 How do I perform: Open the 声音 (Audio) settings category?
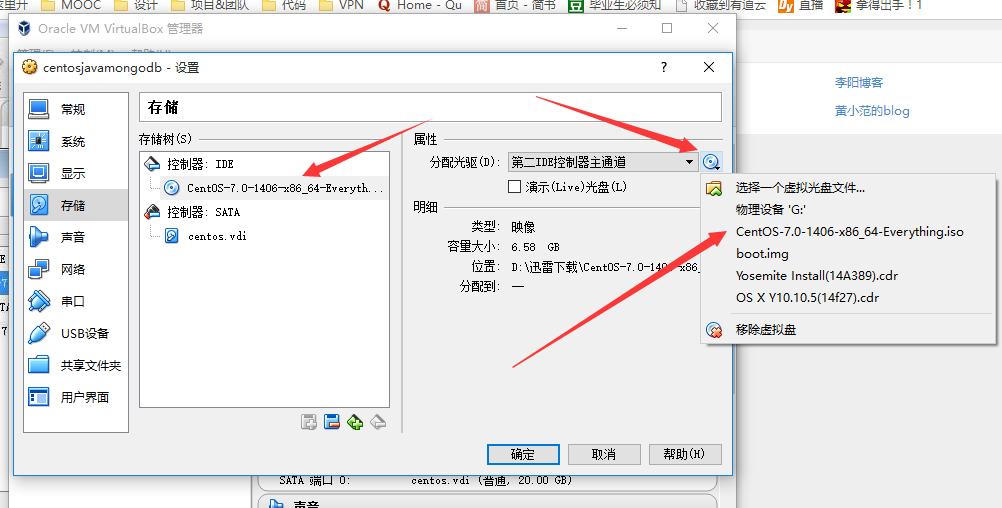coord(75,237)
